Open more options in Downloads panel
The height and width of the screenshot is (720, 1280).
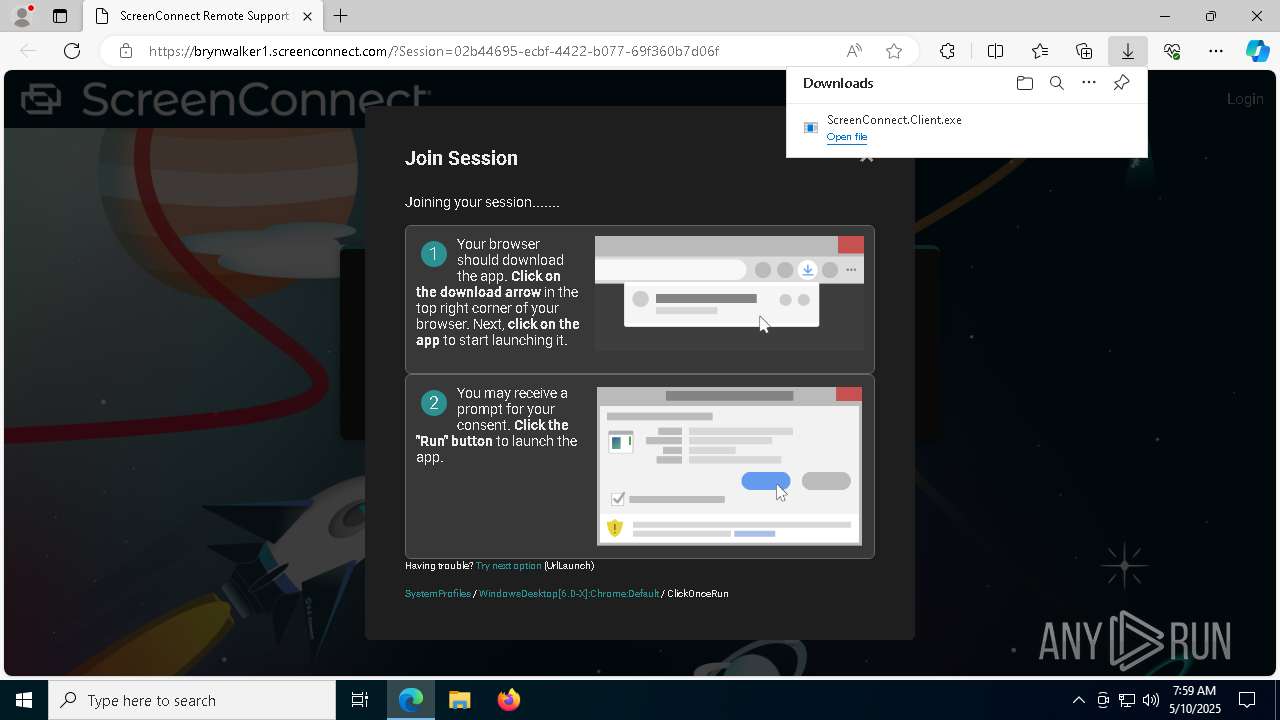click(x=1089, y=83)
